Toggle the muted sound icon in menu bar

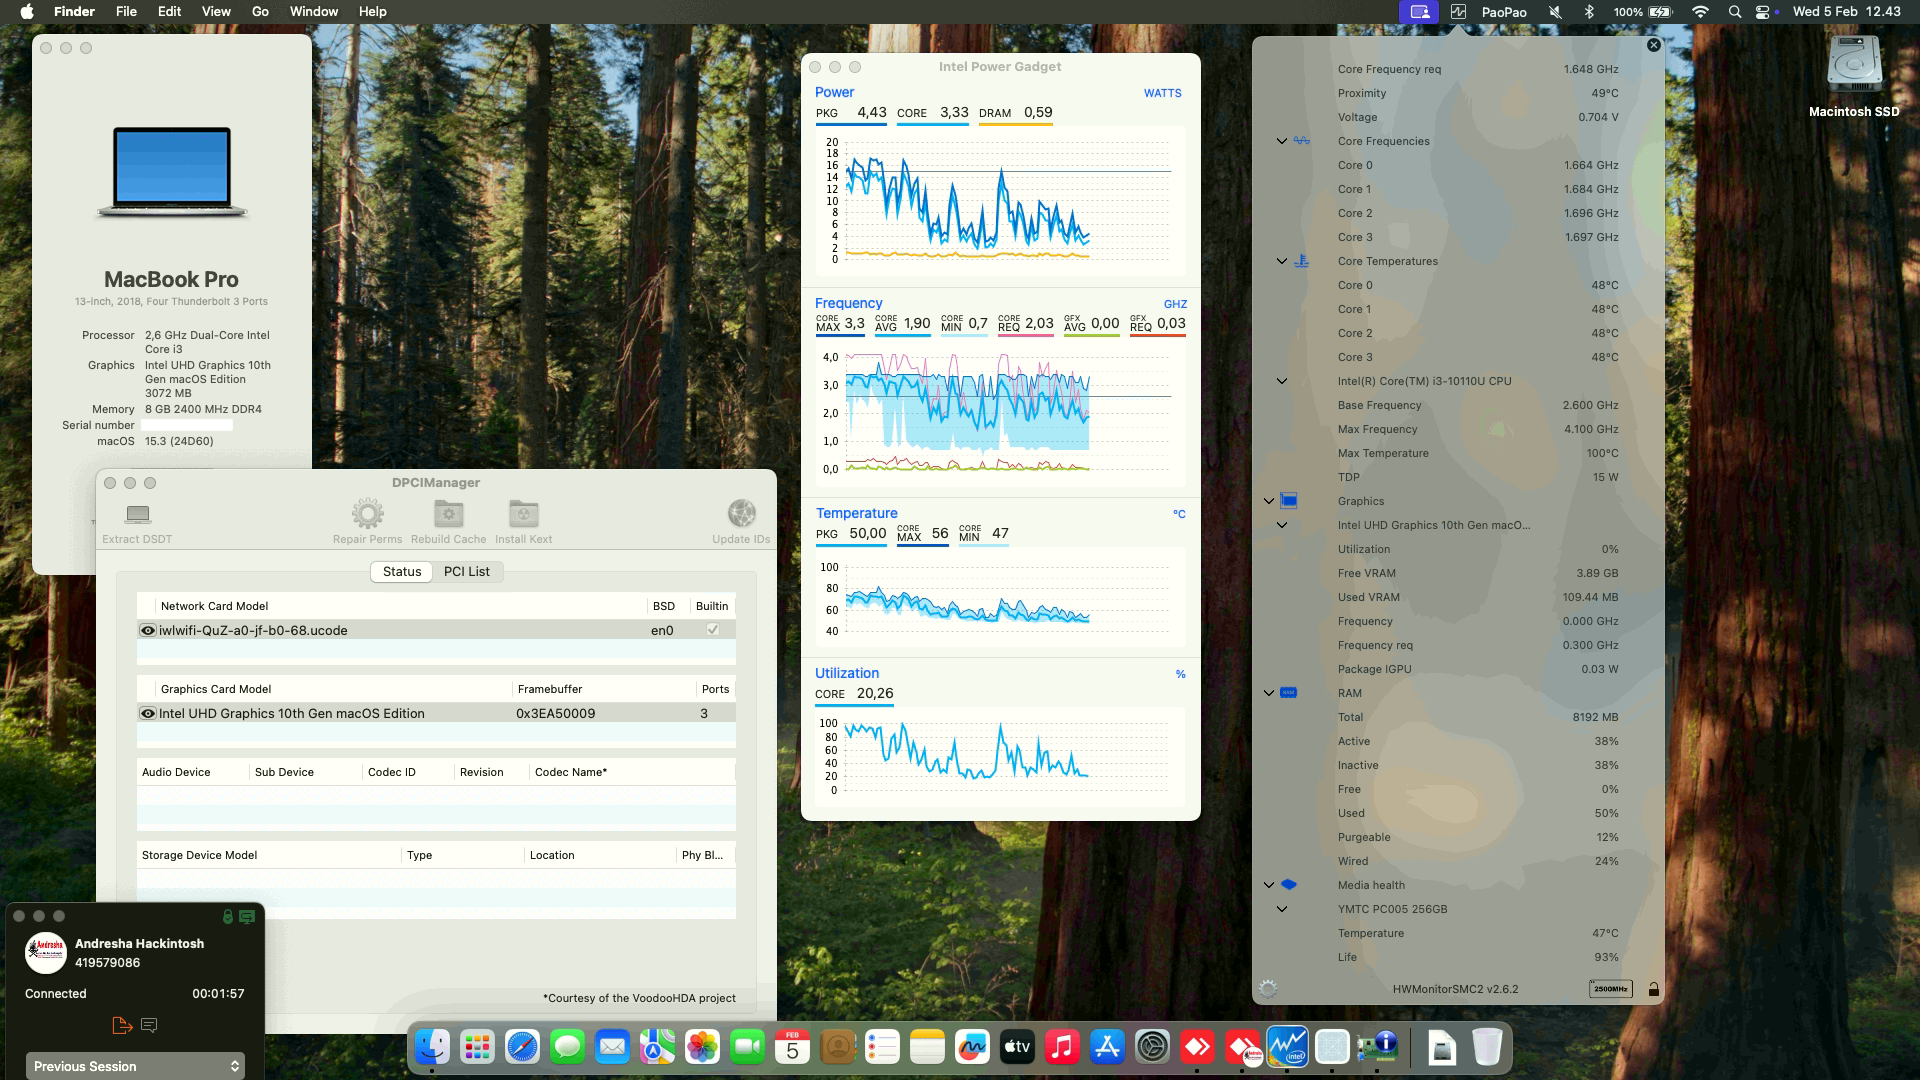click(1555, 12)
